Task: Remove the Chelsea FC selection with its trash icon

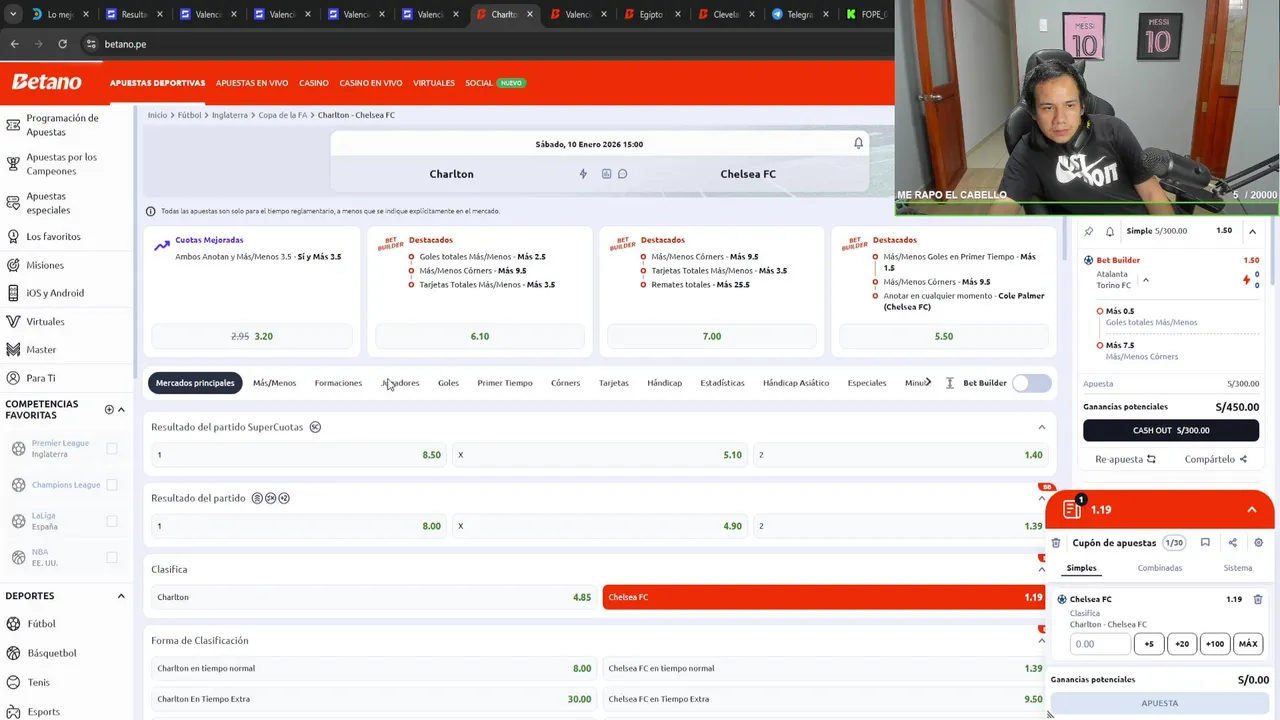Action: [1258, 599]
